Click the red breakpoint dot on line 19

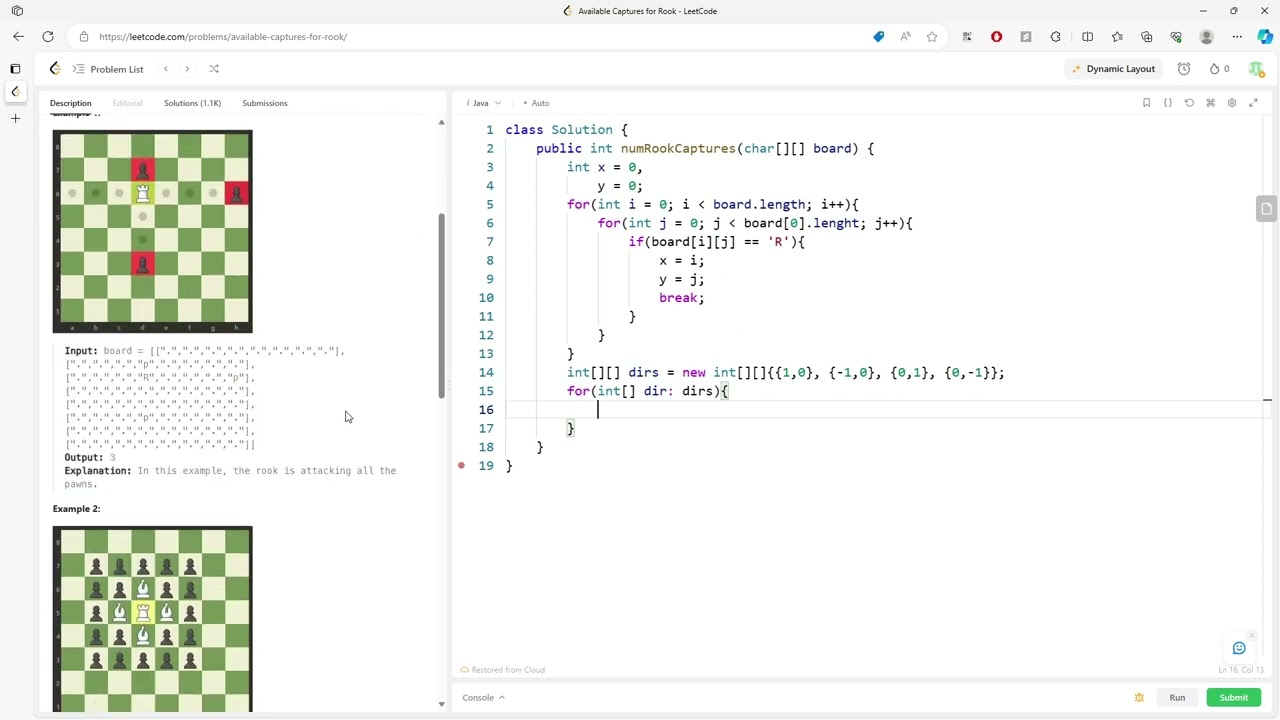point(461,466)
